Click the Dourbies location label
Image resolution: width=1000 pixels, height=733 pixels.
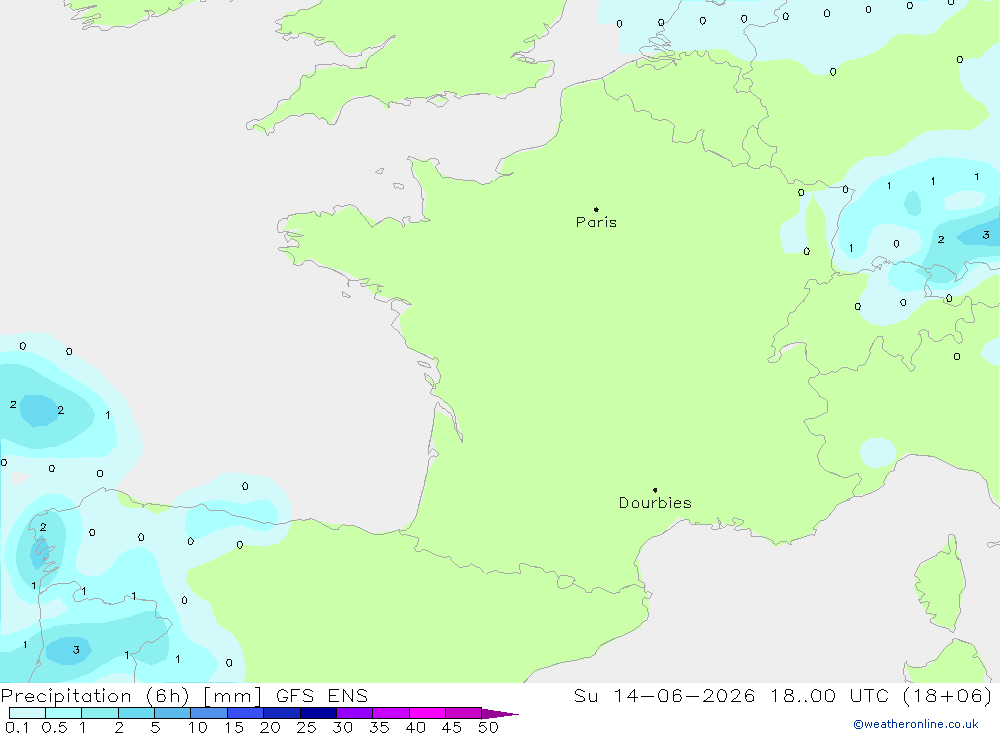coord(655,503)
